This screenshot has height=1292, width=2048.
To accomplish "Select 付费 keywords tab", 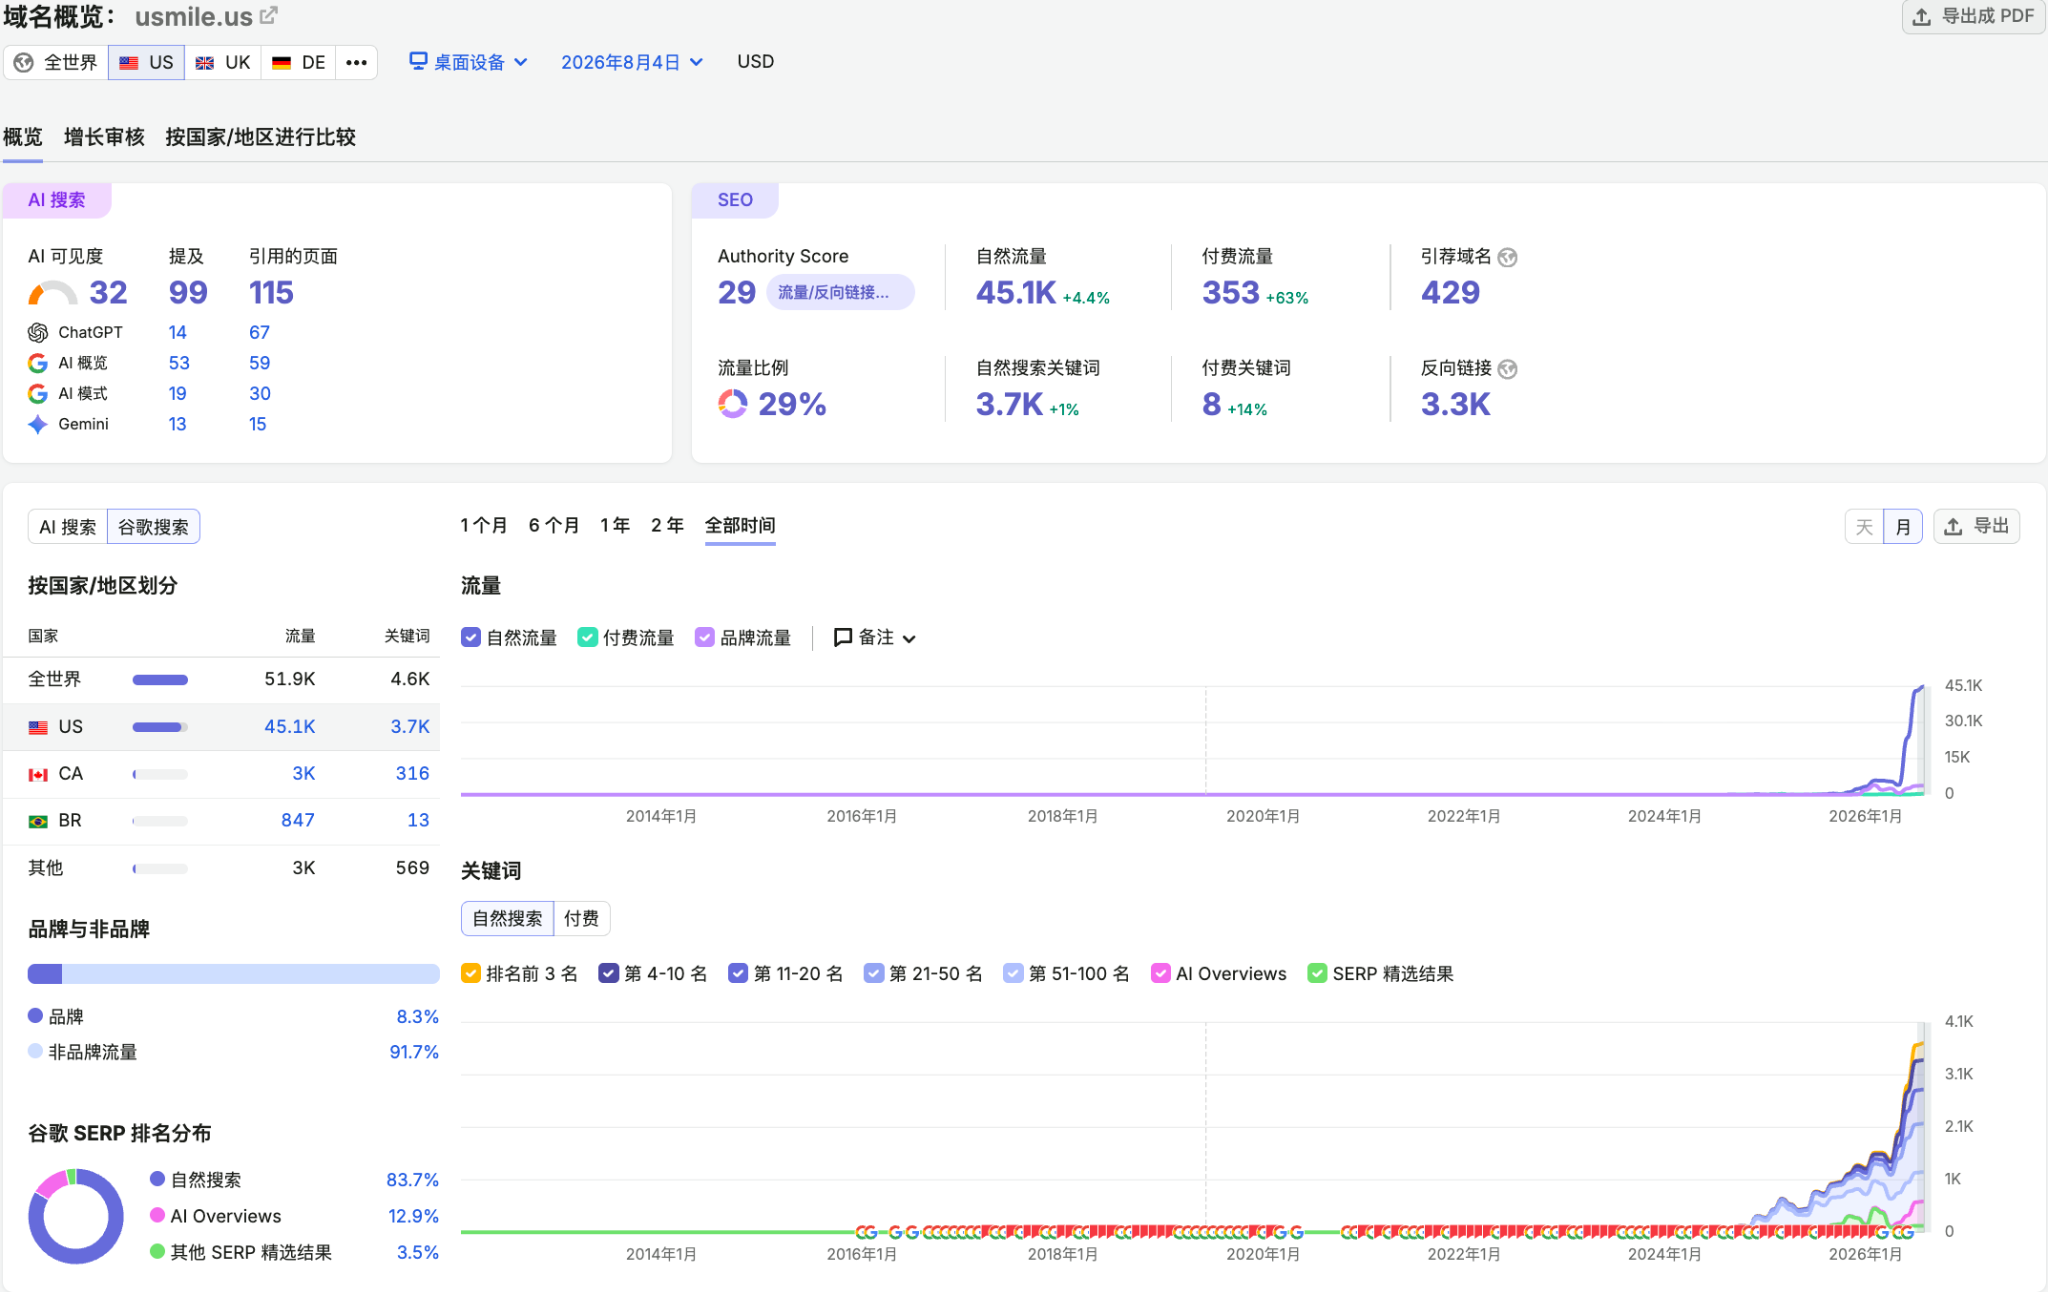I will click(x=582, y=918).
